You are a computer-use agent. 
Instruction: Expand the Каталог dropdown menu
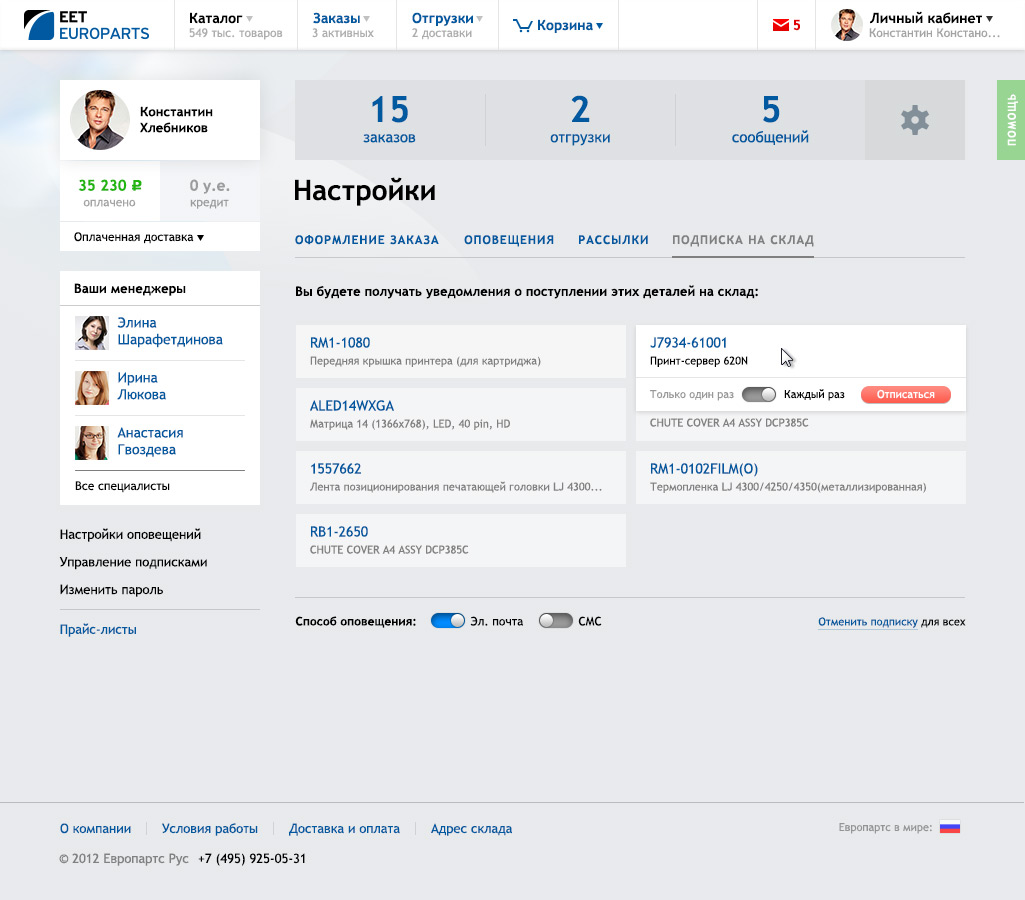(x=221, y=18)
